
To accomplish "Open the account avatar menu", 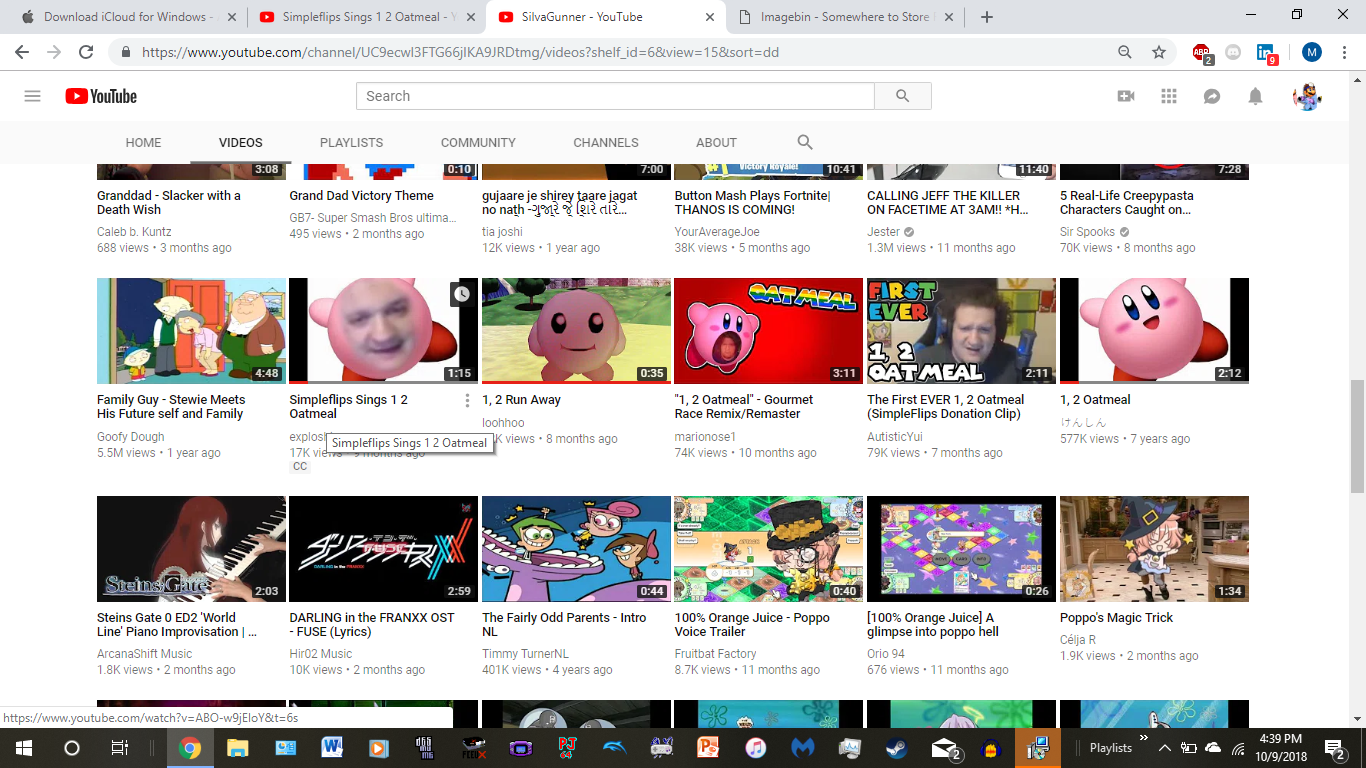I will click(1307, 96).
